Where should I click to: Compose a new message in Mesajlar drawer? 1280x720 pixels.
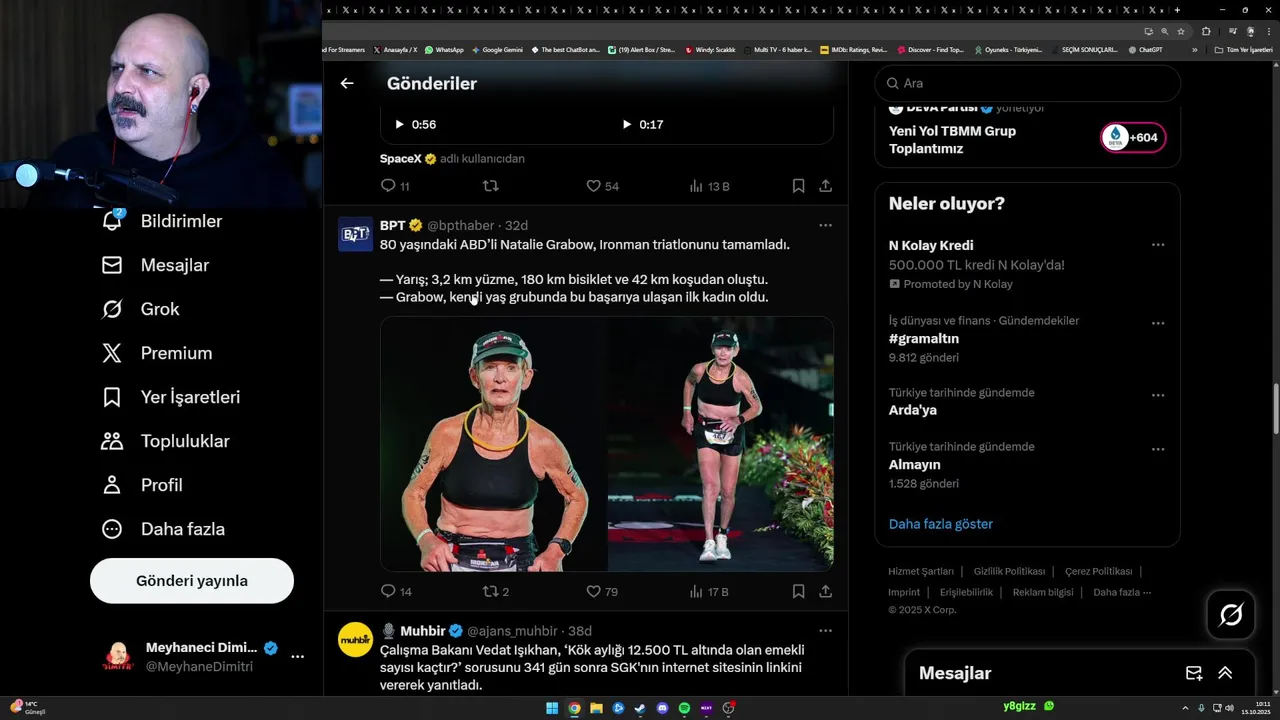pyautogui.click(x=1194, y=673)
